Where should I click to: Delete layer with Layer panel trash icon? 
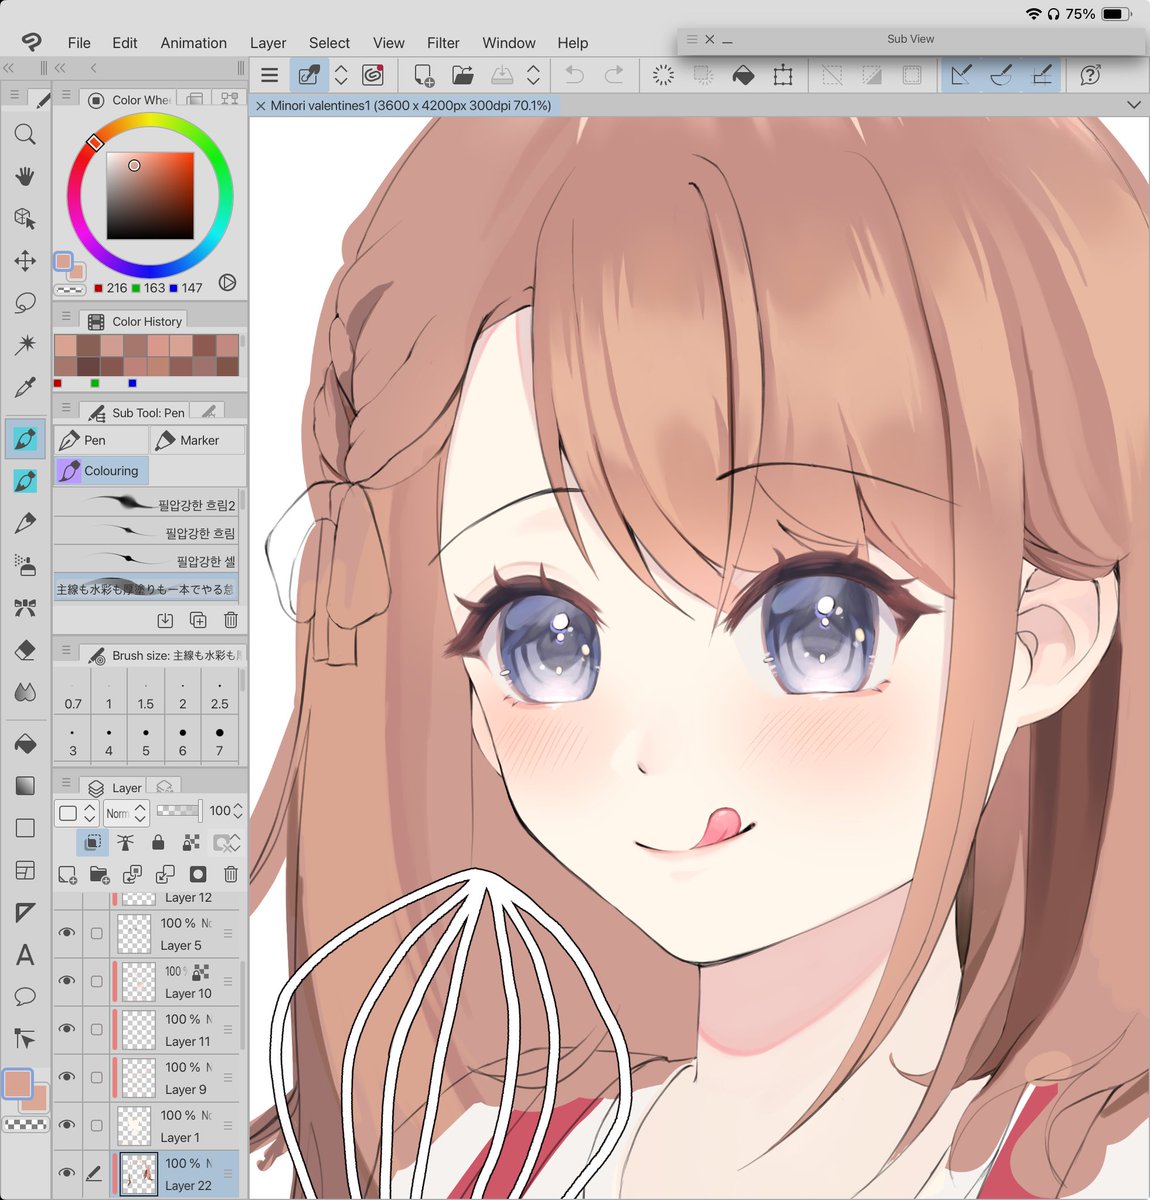click(x=231, y=874)
